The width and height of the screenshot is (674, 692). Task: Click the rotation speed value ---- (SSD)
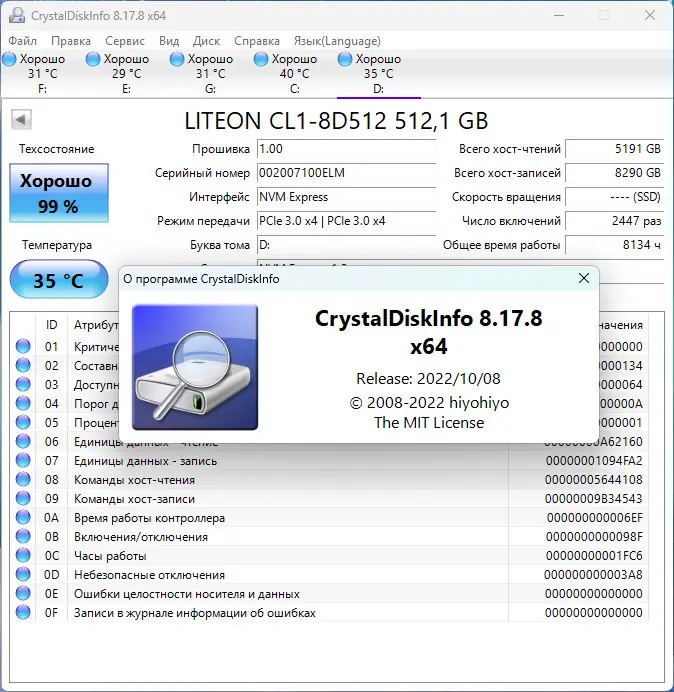point(614,197)
